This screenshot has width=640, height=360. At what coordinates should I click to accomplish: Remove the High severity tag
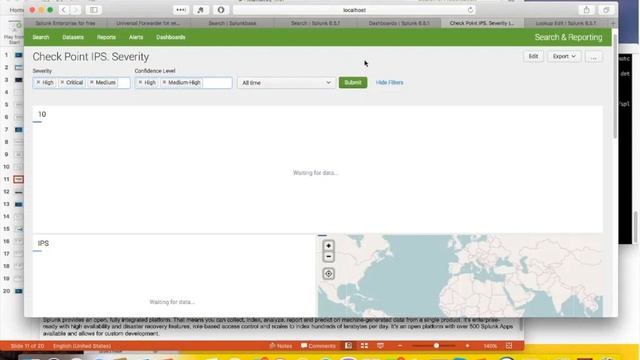point(38,82)
